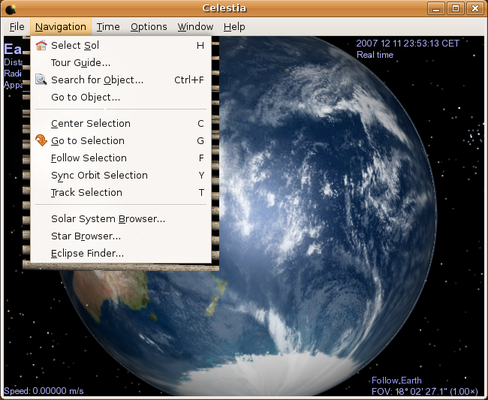Click the magnifier icon beside Search for Object

41,80
